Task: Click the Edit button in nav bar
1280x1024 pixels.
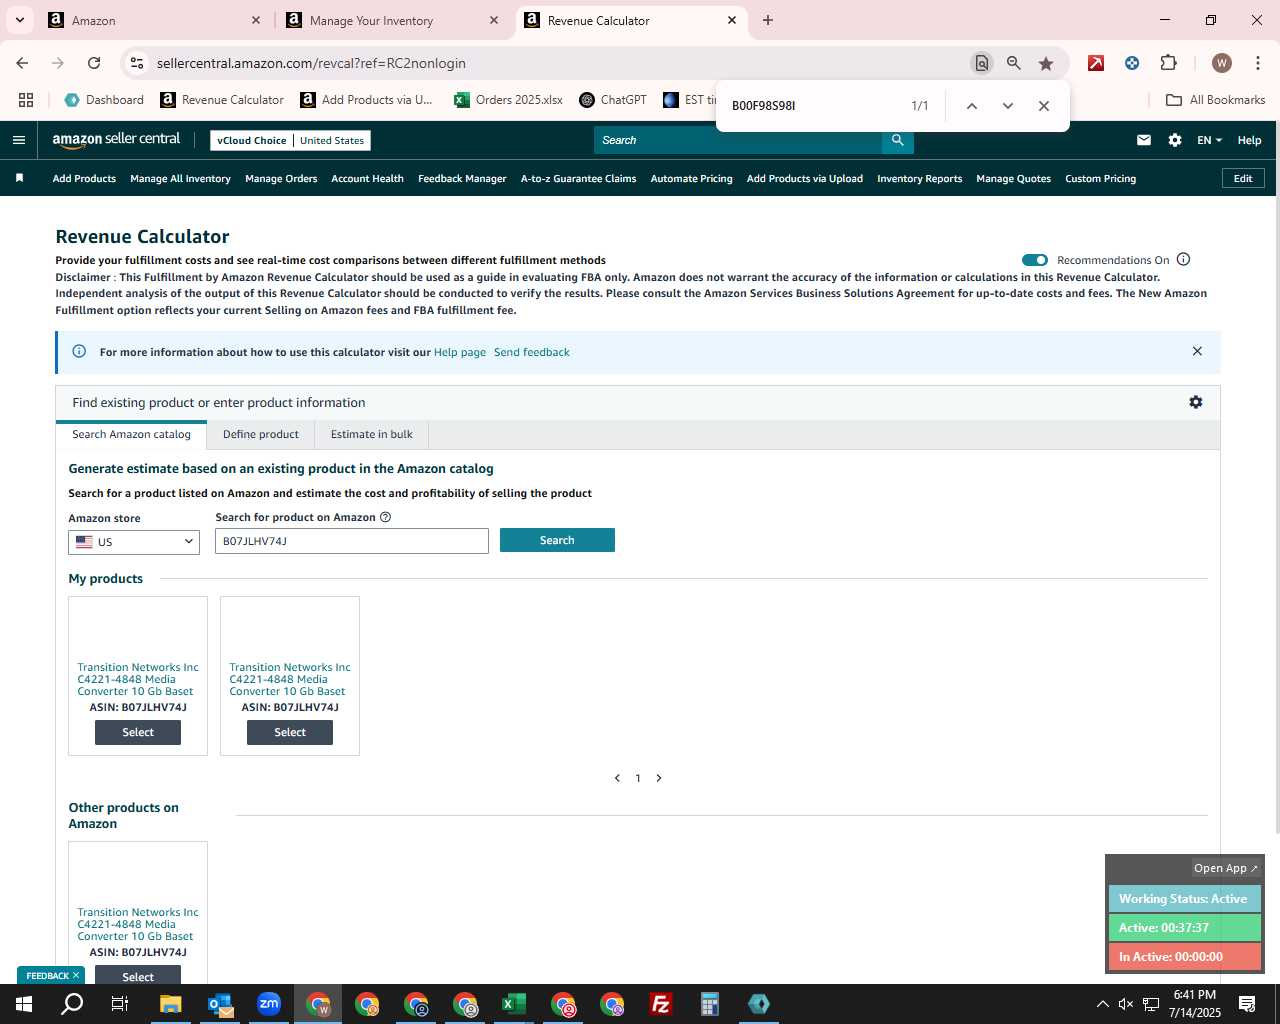Action: coord(1243,178)
